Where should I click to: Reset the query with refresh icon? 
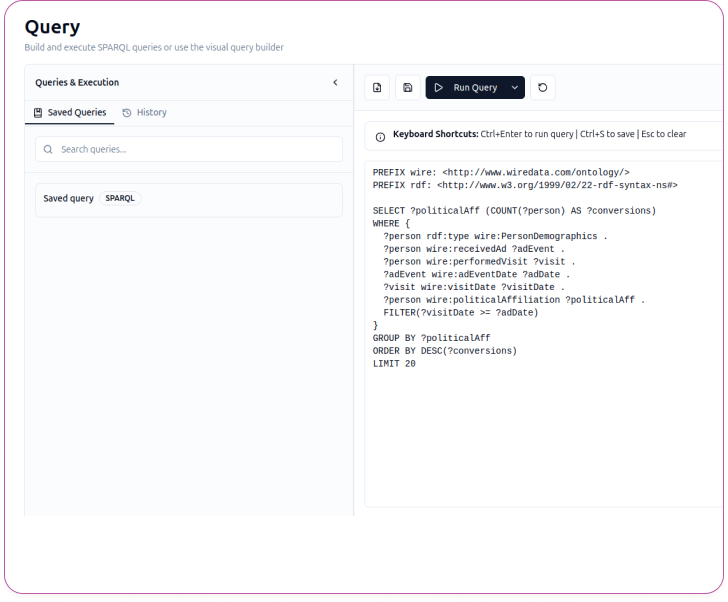coord(542,88)
